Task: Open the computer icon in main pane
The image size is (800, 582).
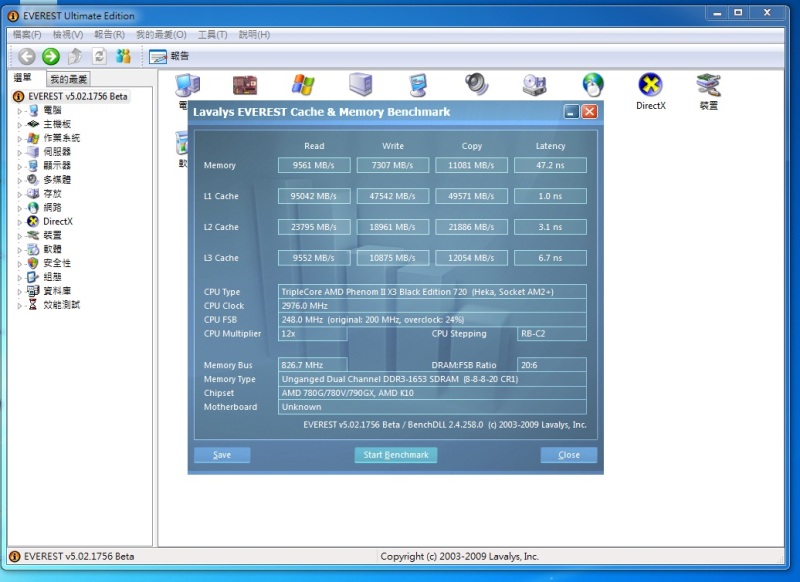Action: (187, 85)
